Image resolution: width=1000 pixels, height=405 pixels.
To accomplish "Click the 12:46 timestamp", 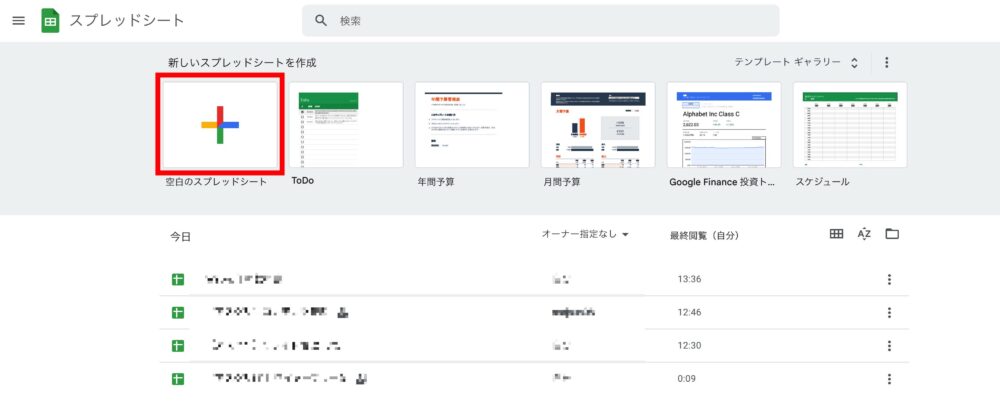I will click(689, 313).
